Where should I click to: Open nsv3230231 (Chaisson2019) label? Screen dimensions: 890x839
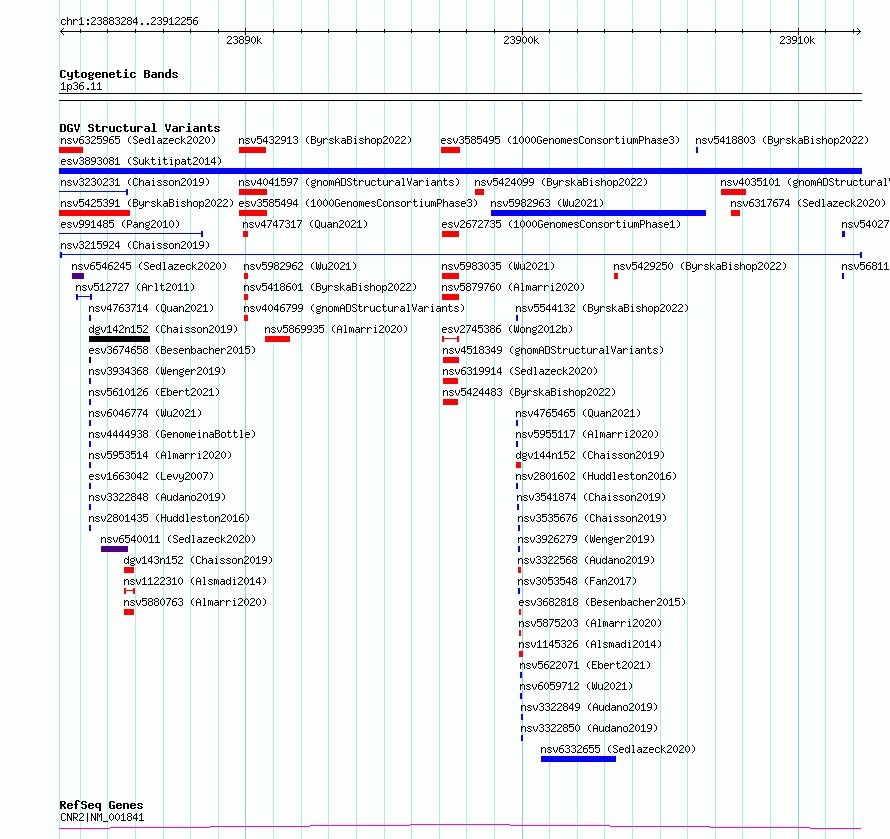(x=135, y=182)
